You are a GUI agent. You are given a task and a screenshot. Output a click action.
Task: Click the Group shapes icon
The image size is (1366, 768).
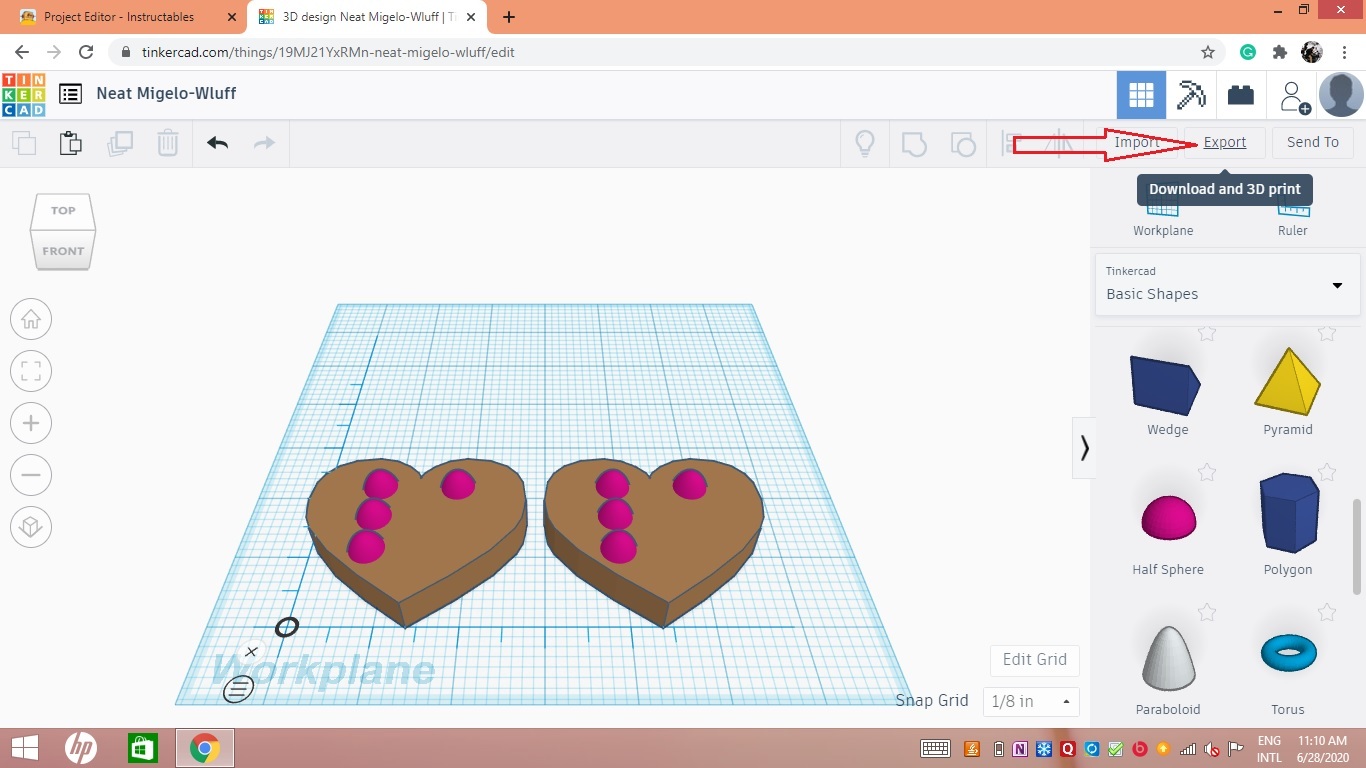(914, 144)
